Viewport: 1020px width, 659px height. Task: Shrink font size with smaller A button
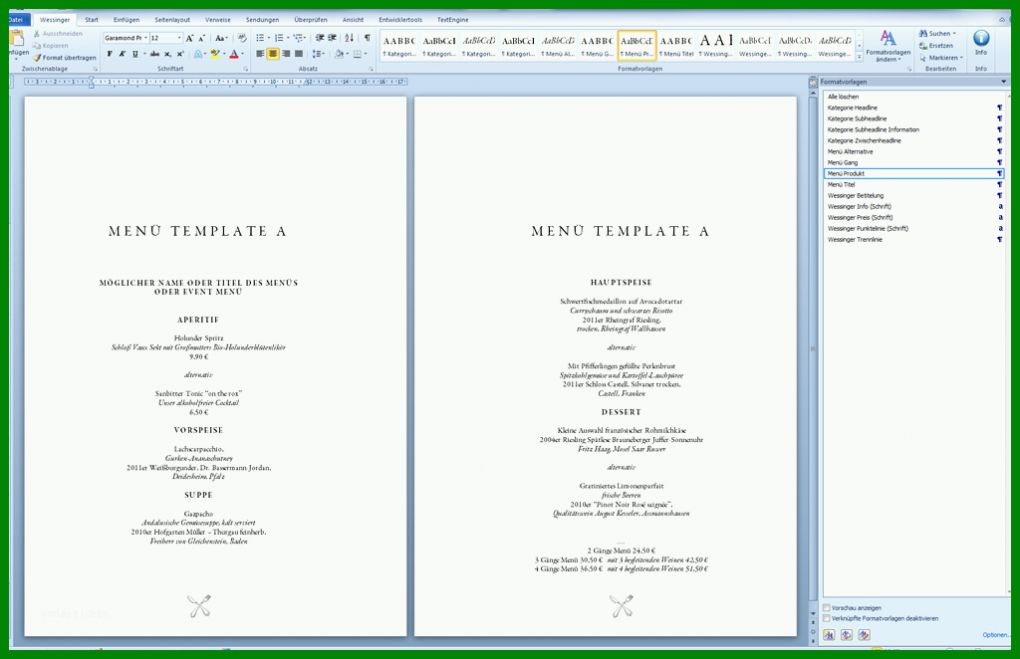pyautogui.click(x=202, y=38)
